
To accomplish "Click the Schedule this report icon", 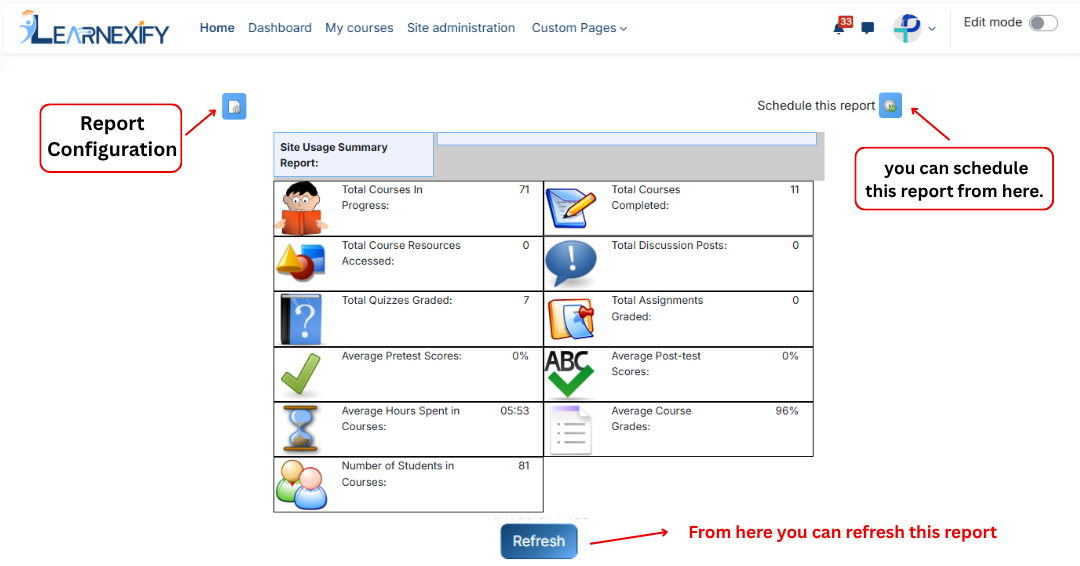I will click(x=890, y=105).
